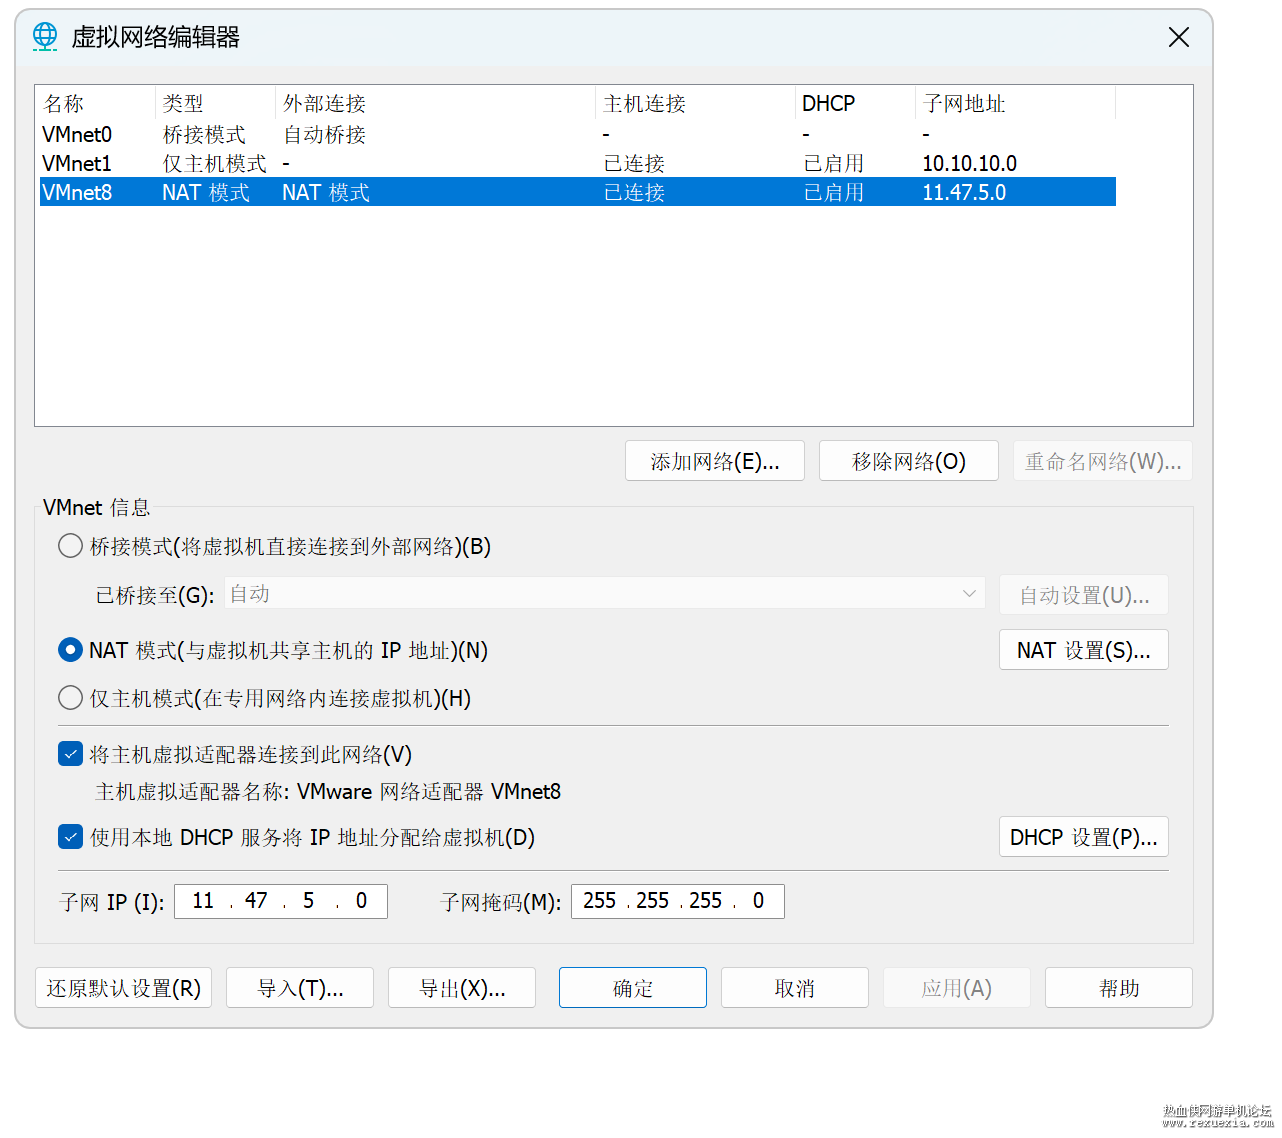Image resolution: width=1282 pixels, height=1138 pixels.
Task: Click the 桥接模式 type cell for VMnet0
Action: pos(204,134)
